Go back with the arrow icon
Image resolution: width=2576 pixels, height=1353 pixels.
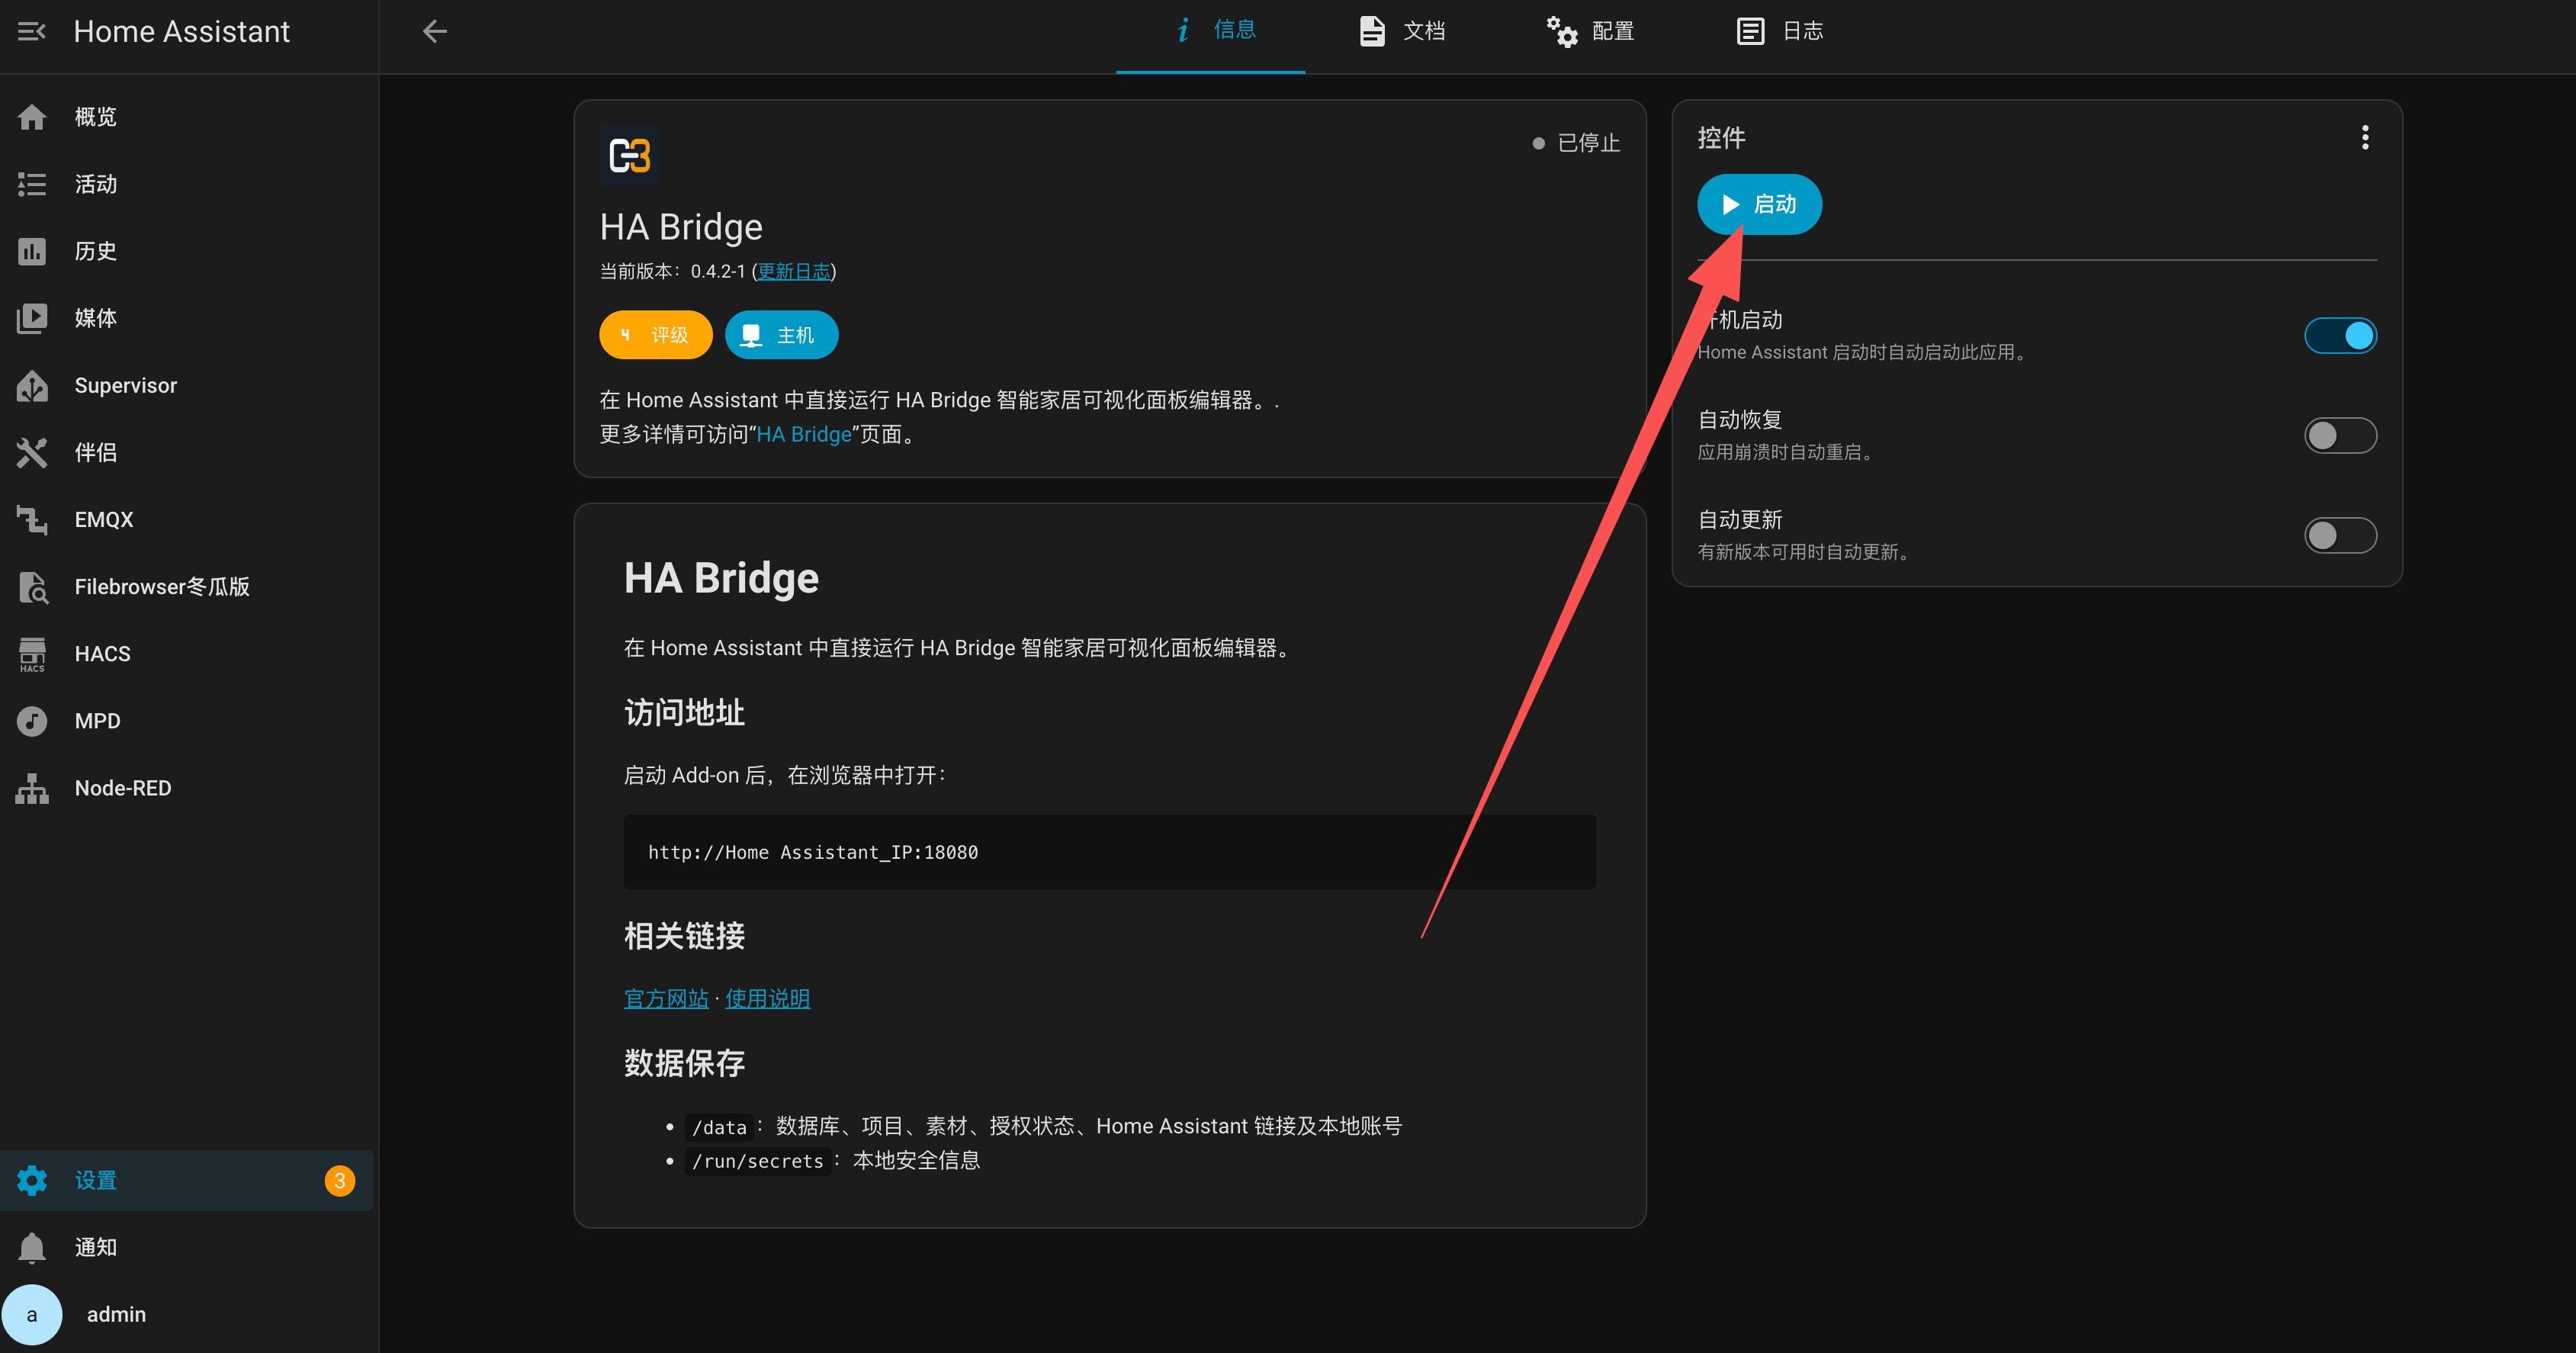pyautogui.click(x=434, y=32)
